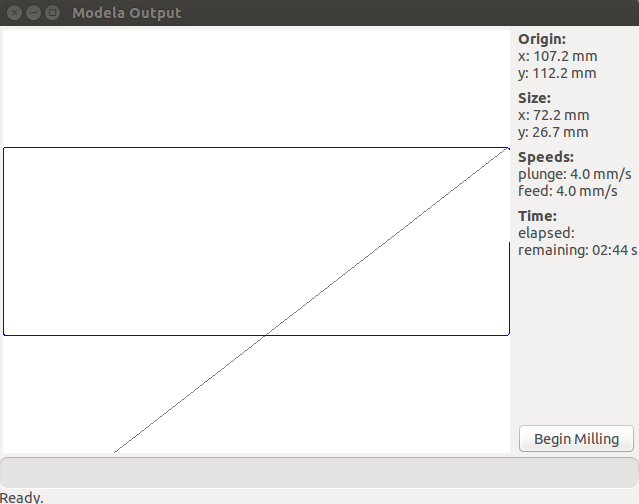Screen dimensions: 639x504
Task: Click the origin y 112.2 mm value
Action: click(557, 73)
